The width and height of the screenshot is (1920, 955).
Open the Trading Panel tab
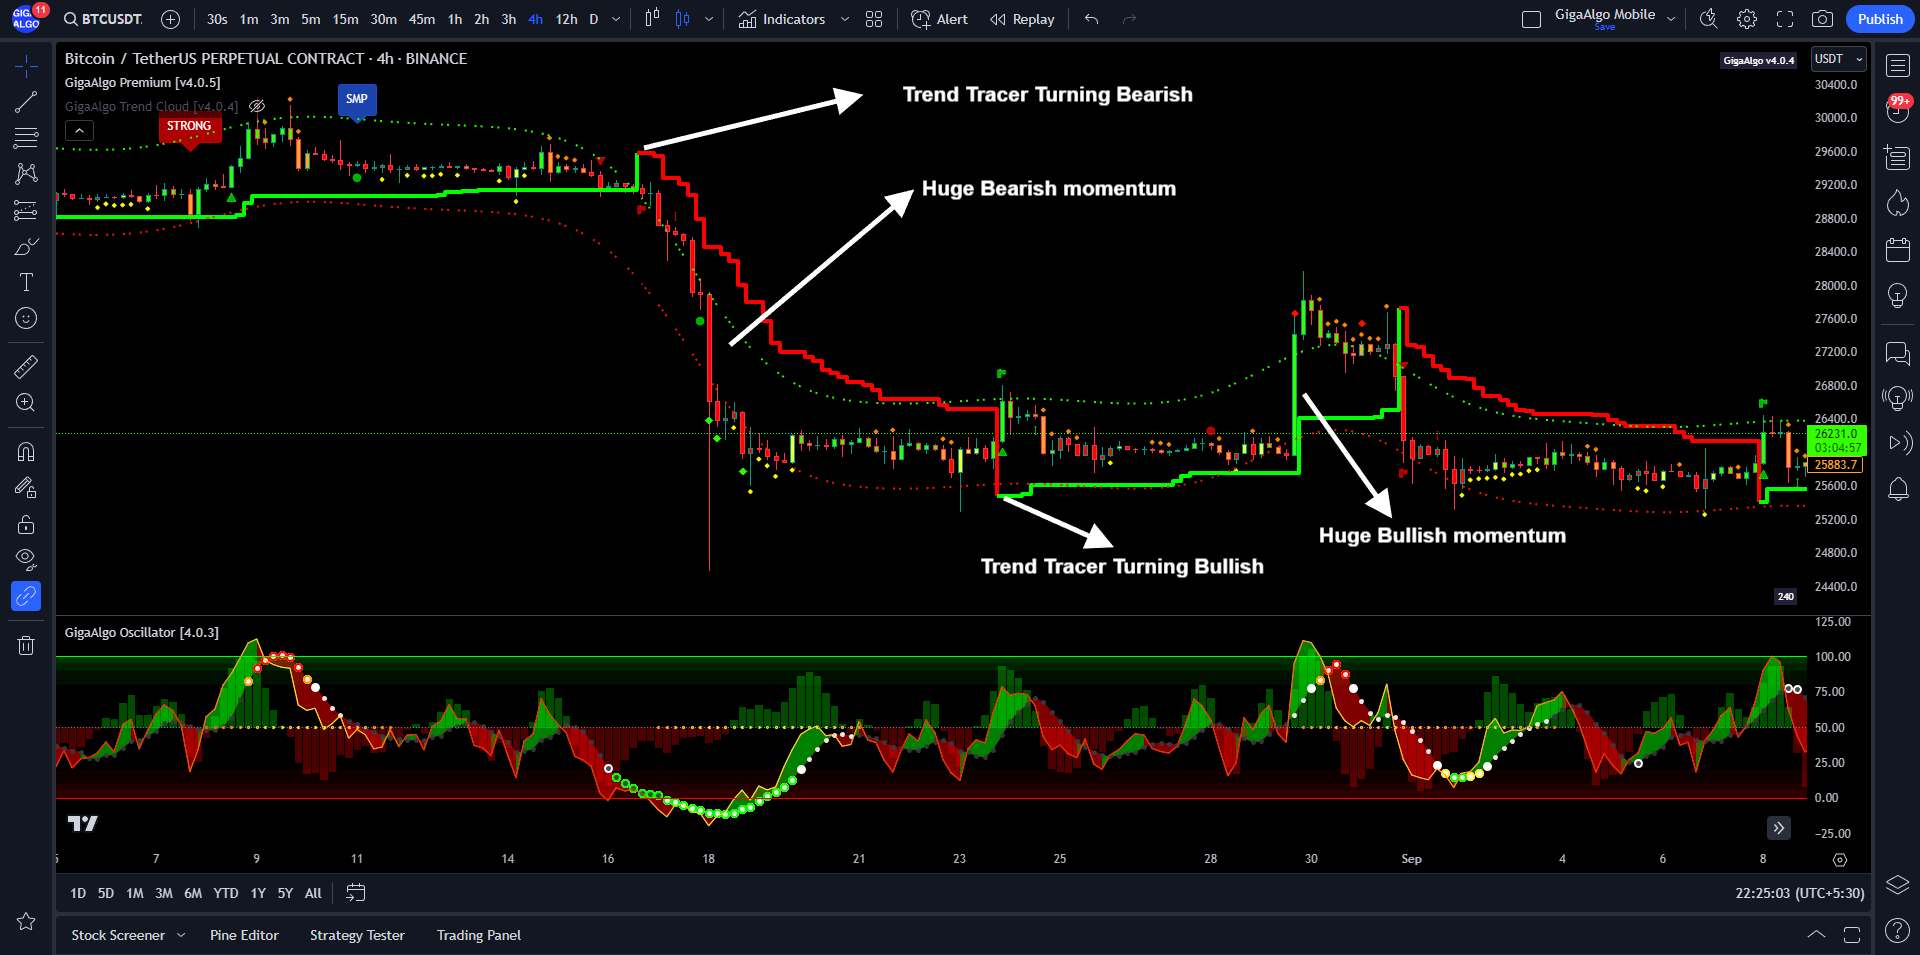tap(479, 935)
